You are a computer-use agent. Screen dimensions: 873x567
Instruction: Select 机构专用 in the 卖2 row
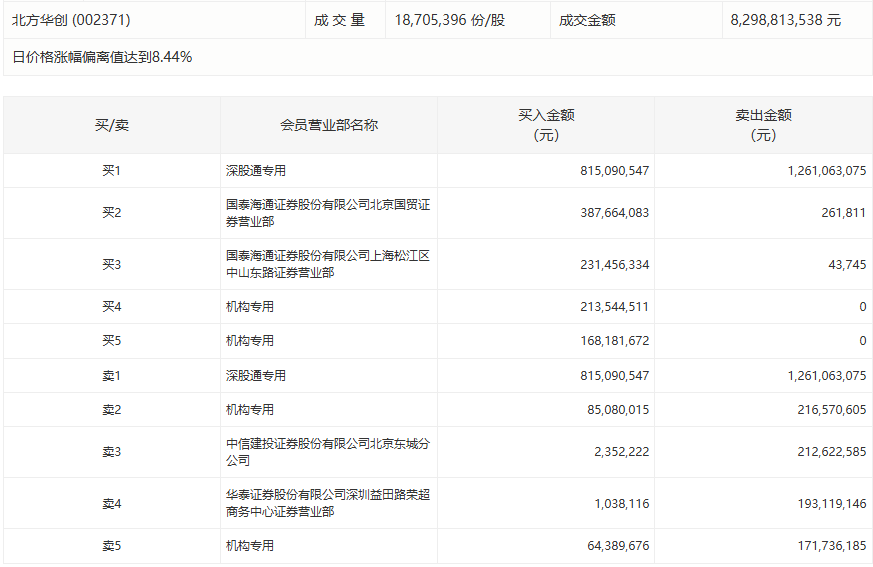point(250,409)
